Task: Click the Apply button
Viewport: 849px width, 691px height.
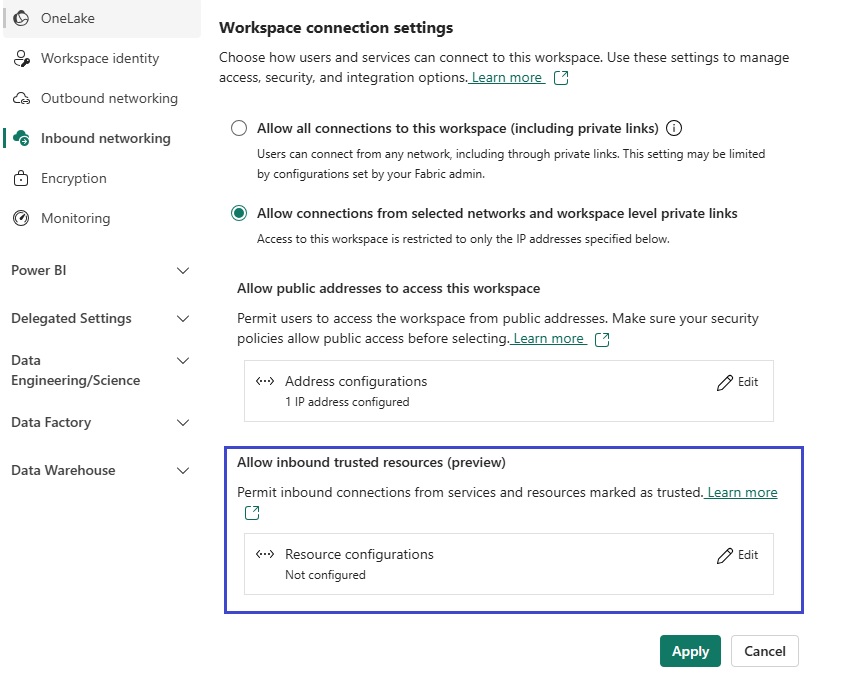Action: pyautogui.click(x=689, y=651)
